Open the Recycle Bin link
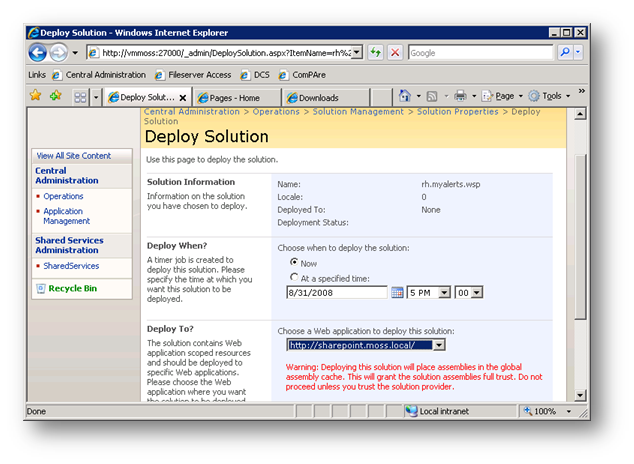 tap(73, 288)
